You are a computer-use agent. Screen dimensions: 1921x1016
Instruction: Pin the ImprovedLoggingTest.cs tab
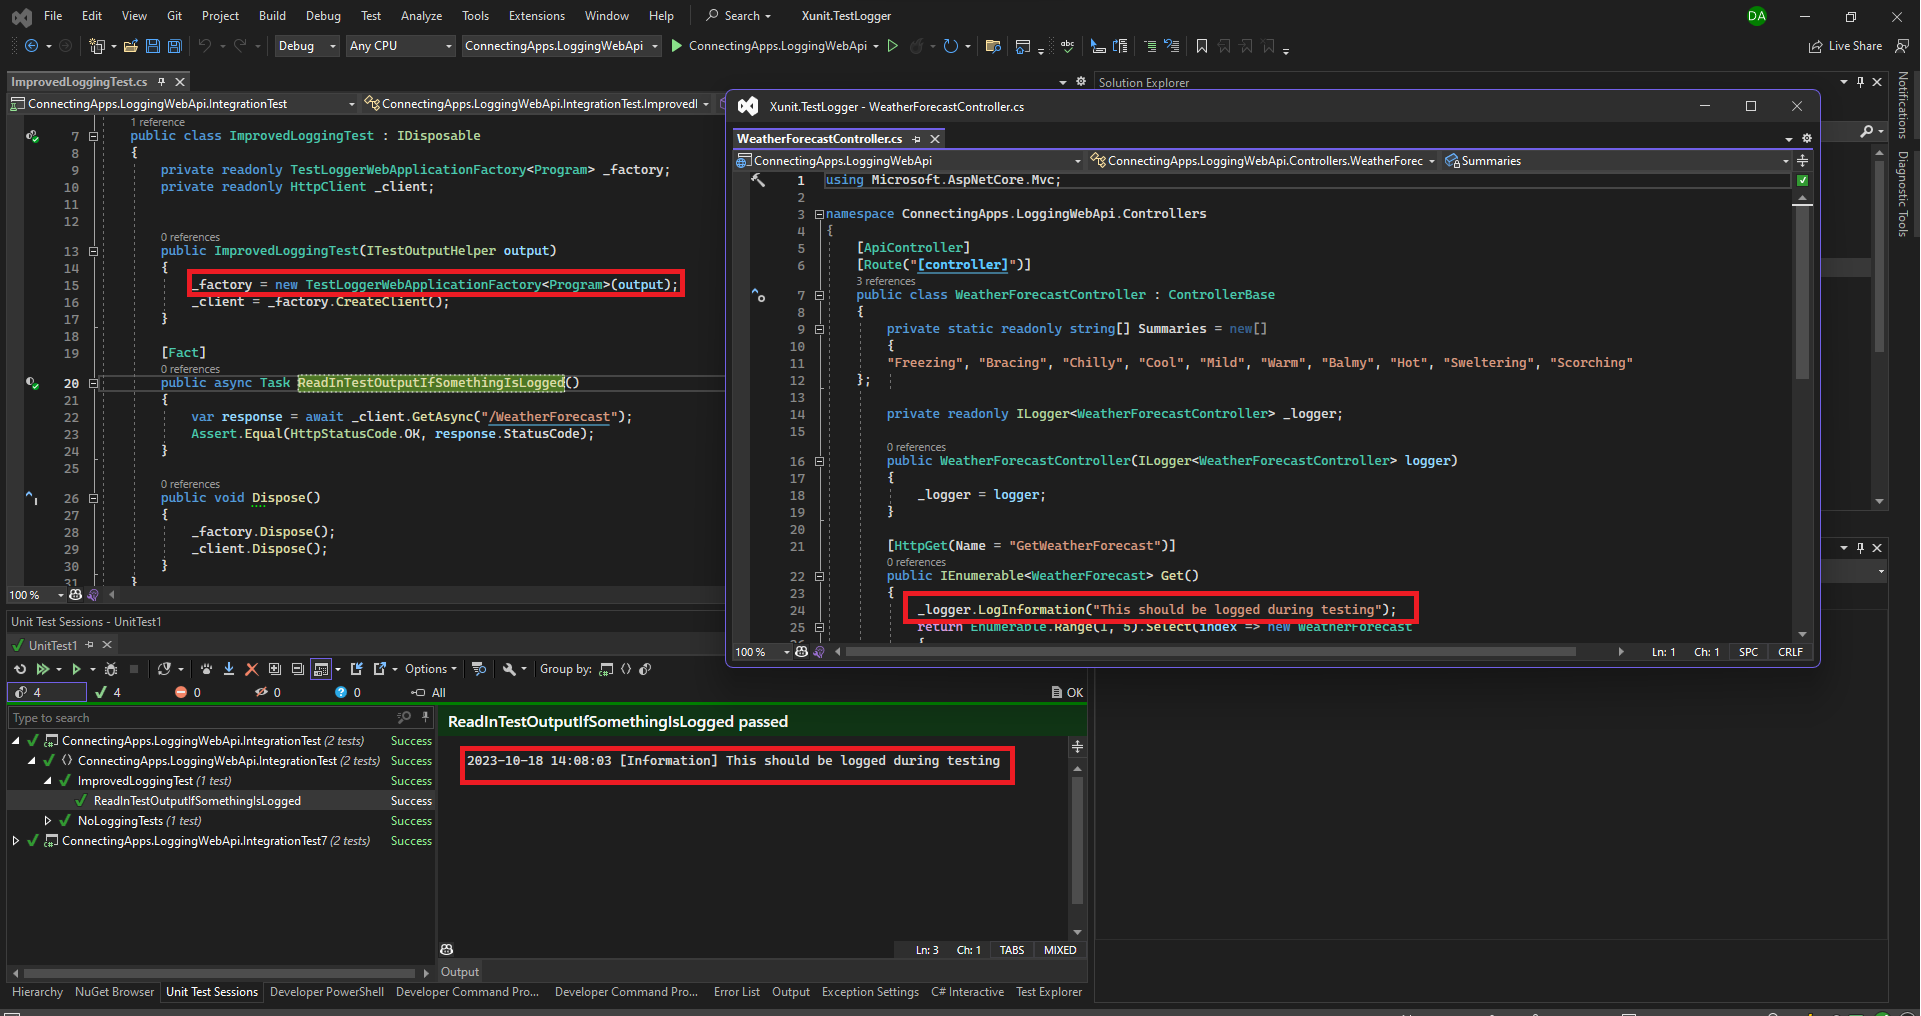[161, 82]
